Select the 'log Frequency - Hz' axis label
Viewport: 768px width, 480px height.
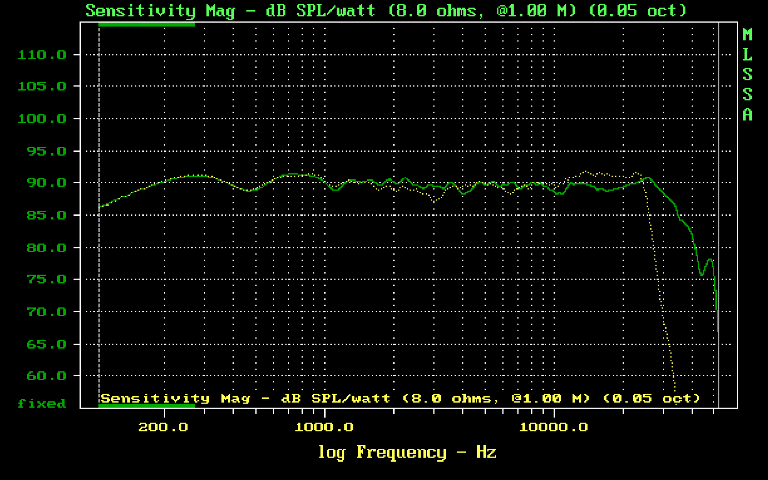(407, 452)
